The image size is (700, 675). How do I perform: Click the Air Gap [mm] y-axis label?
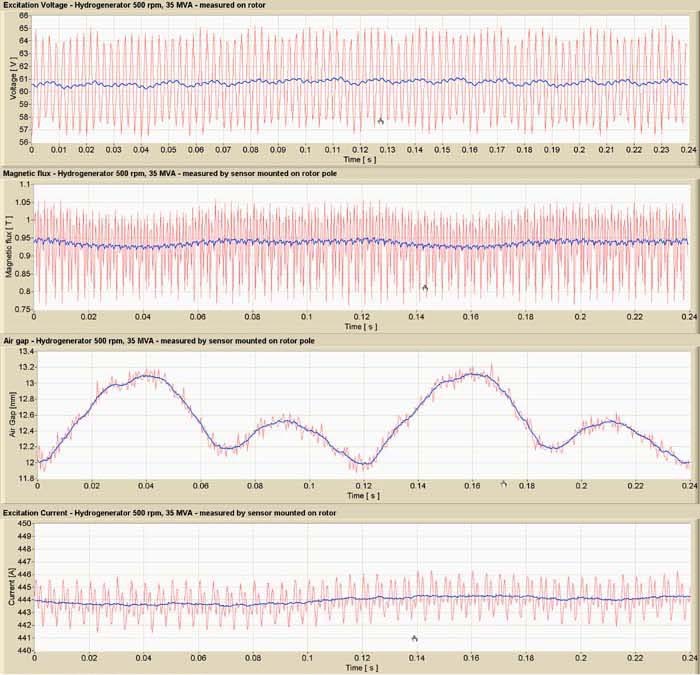click(x=8, y=413)
